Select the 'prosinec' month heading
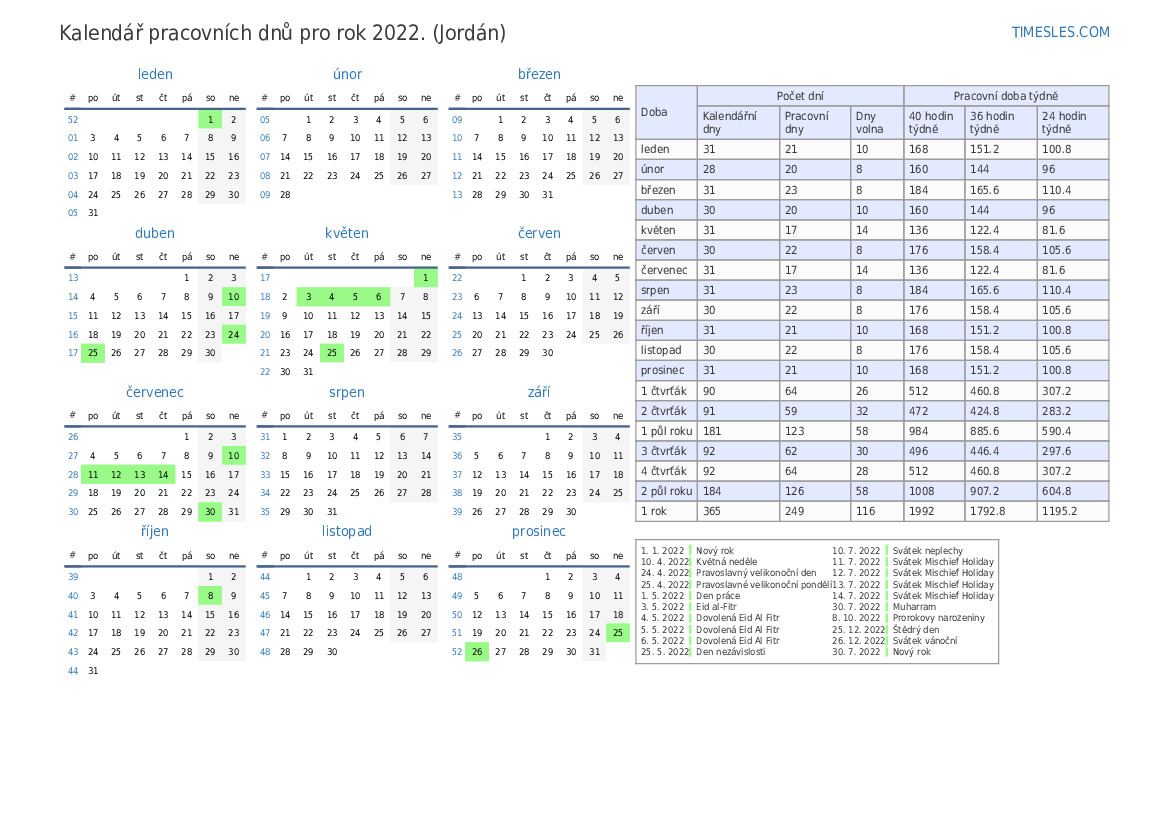Image resolution: width=1169 pixels, height=827 pixels. [539, 531]
